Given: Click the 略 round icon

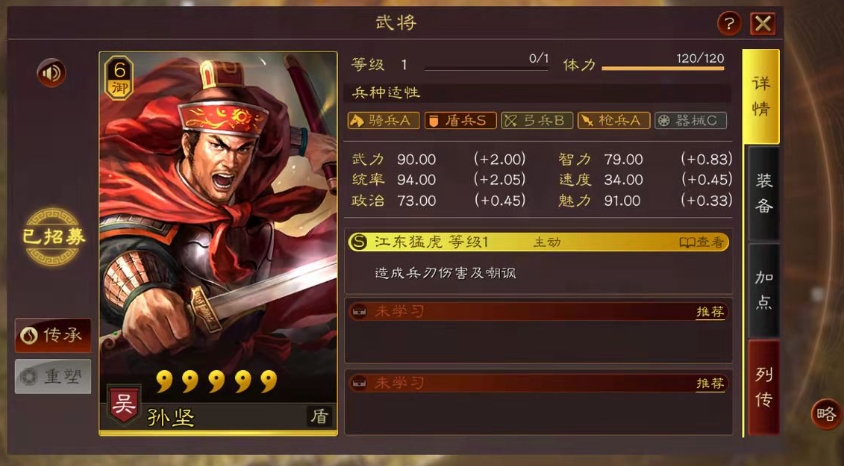Looking at the screenshot, I should pyautogui.click(x=826, y=414).
